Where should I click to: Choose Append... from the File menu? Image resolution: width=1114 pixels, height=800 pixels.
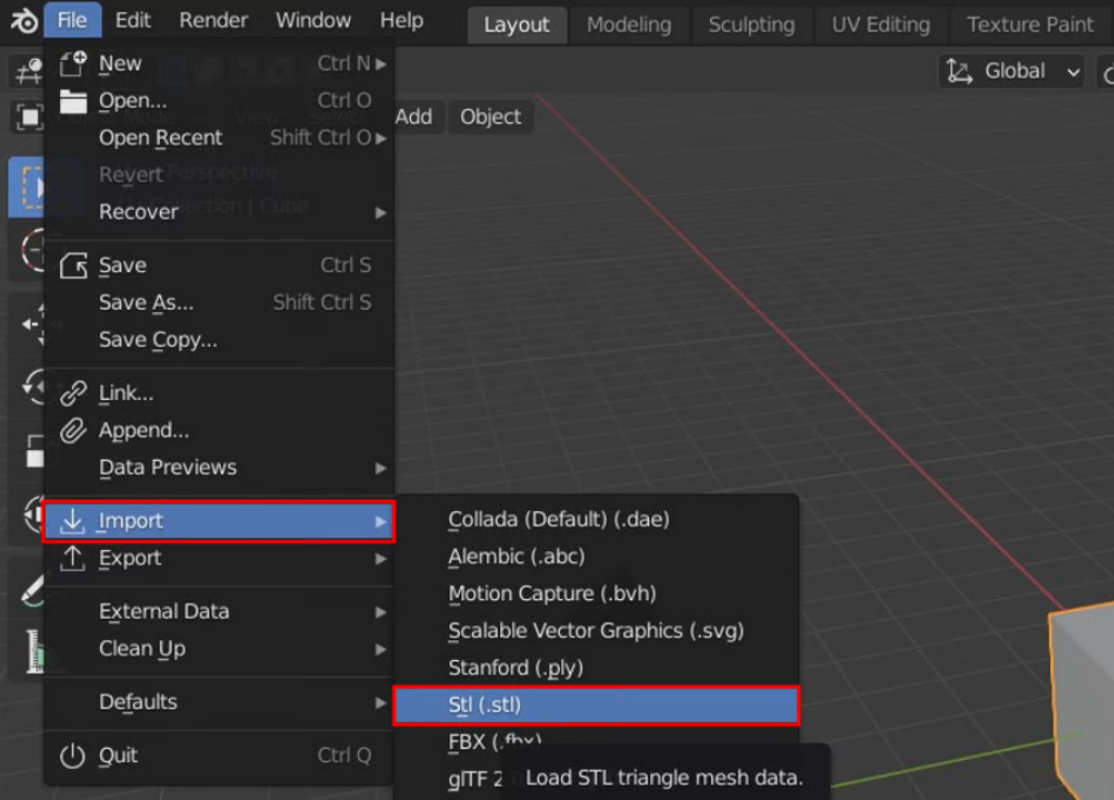click(220, 431)
